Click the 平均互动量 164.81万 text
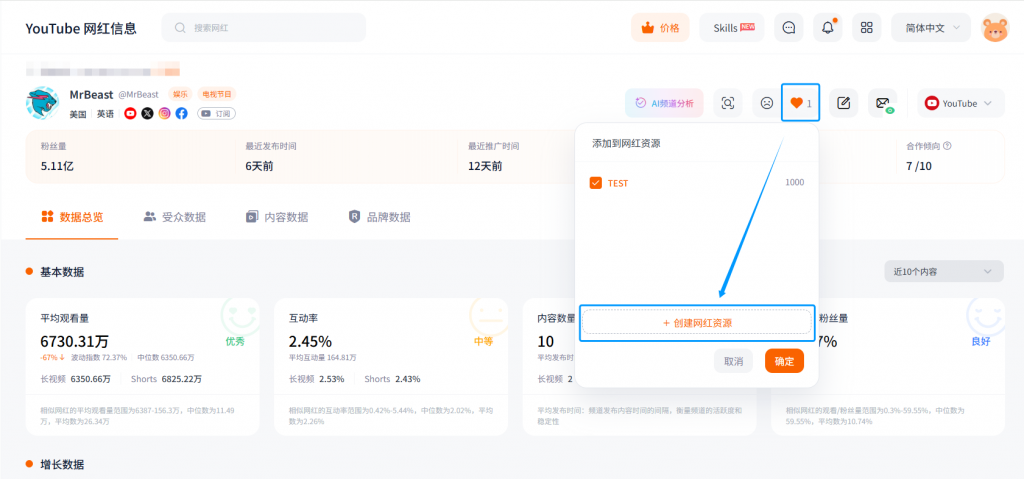Viewport: 1024px width, 479px height. click(323, 357)
